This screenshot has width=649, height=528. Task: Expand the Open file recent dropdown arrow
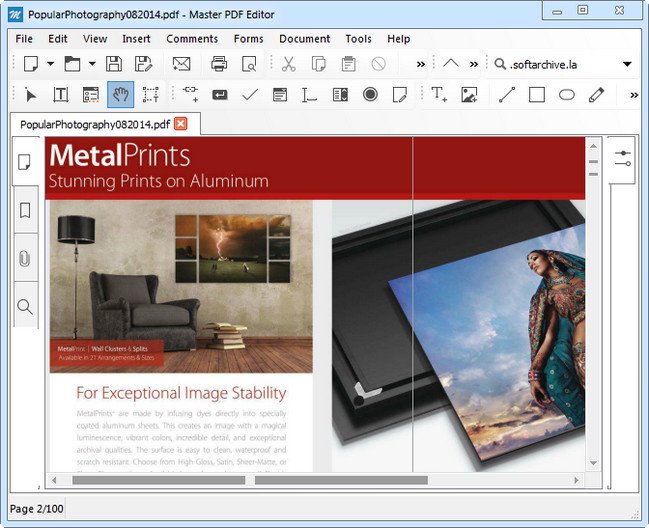pyautogui.click(x=92, y=64)
